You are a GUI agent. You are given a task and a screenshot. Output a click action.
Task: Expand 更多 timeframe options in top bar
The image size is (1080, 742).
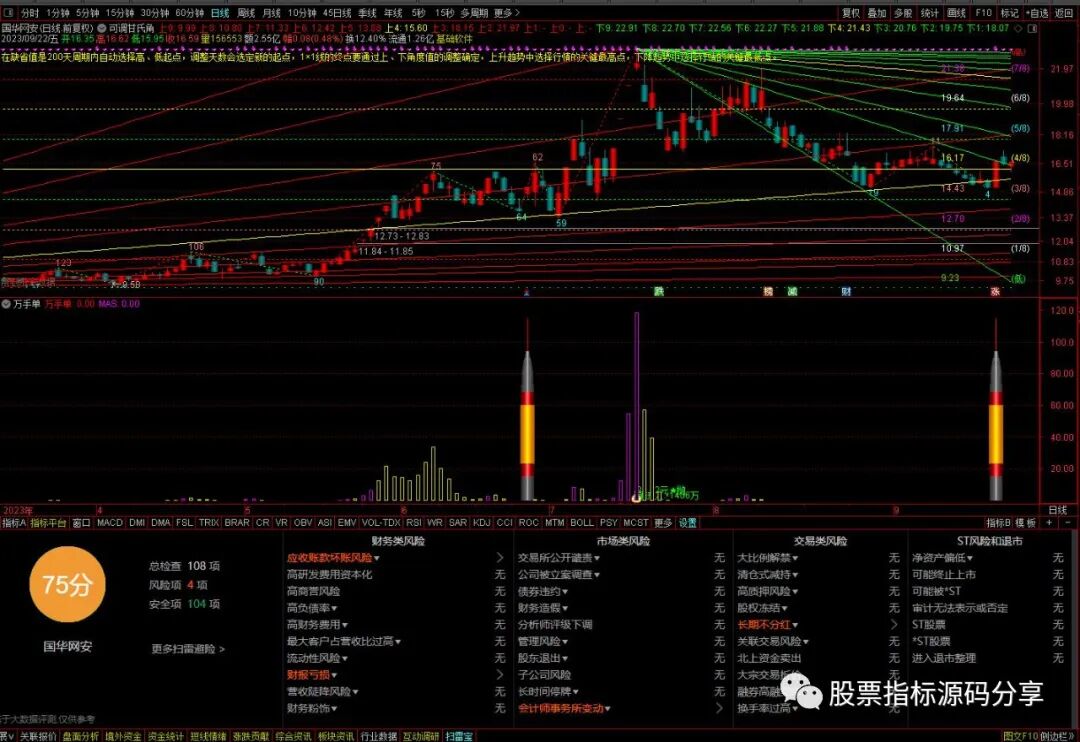coord(507,13)
